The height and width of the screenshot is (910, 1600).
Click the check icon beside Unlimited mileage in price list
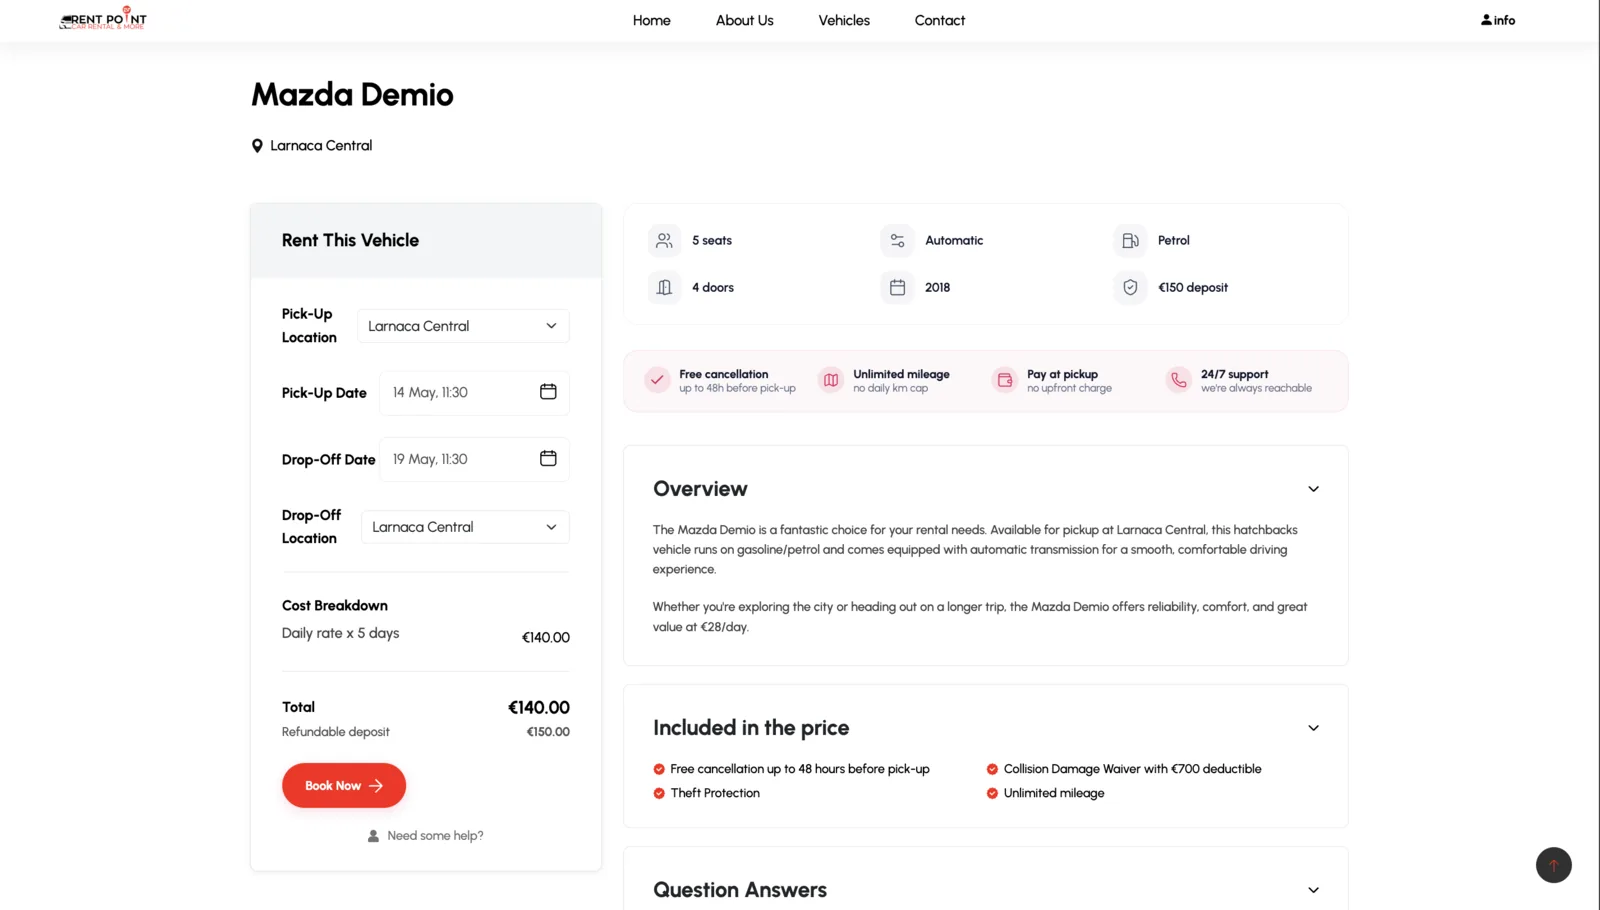point(992,793)
